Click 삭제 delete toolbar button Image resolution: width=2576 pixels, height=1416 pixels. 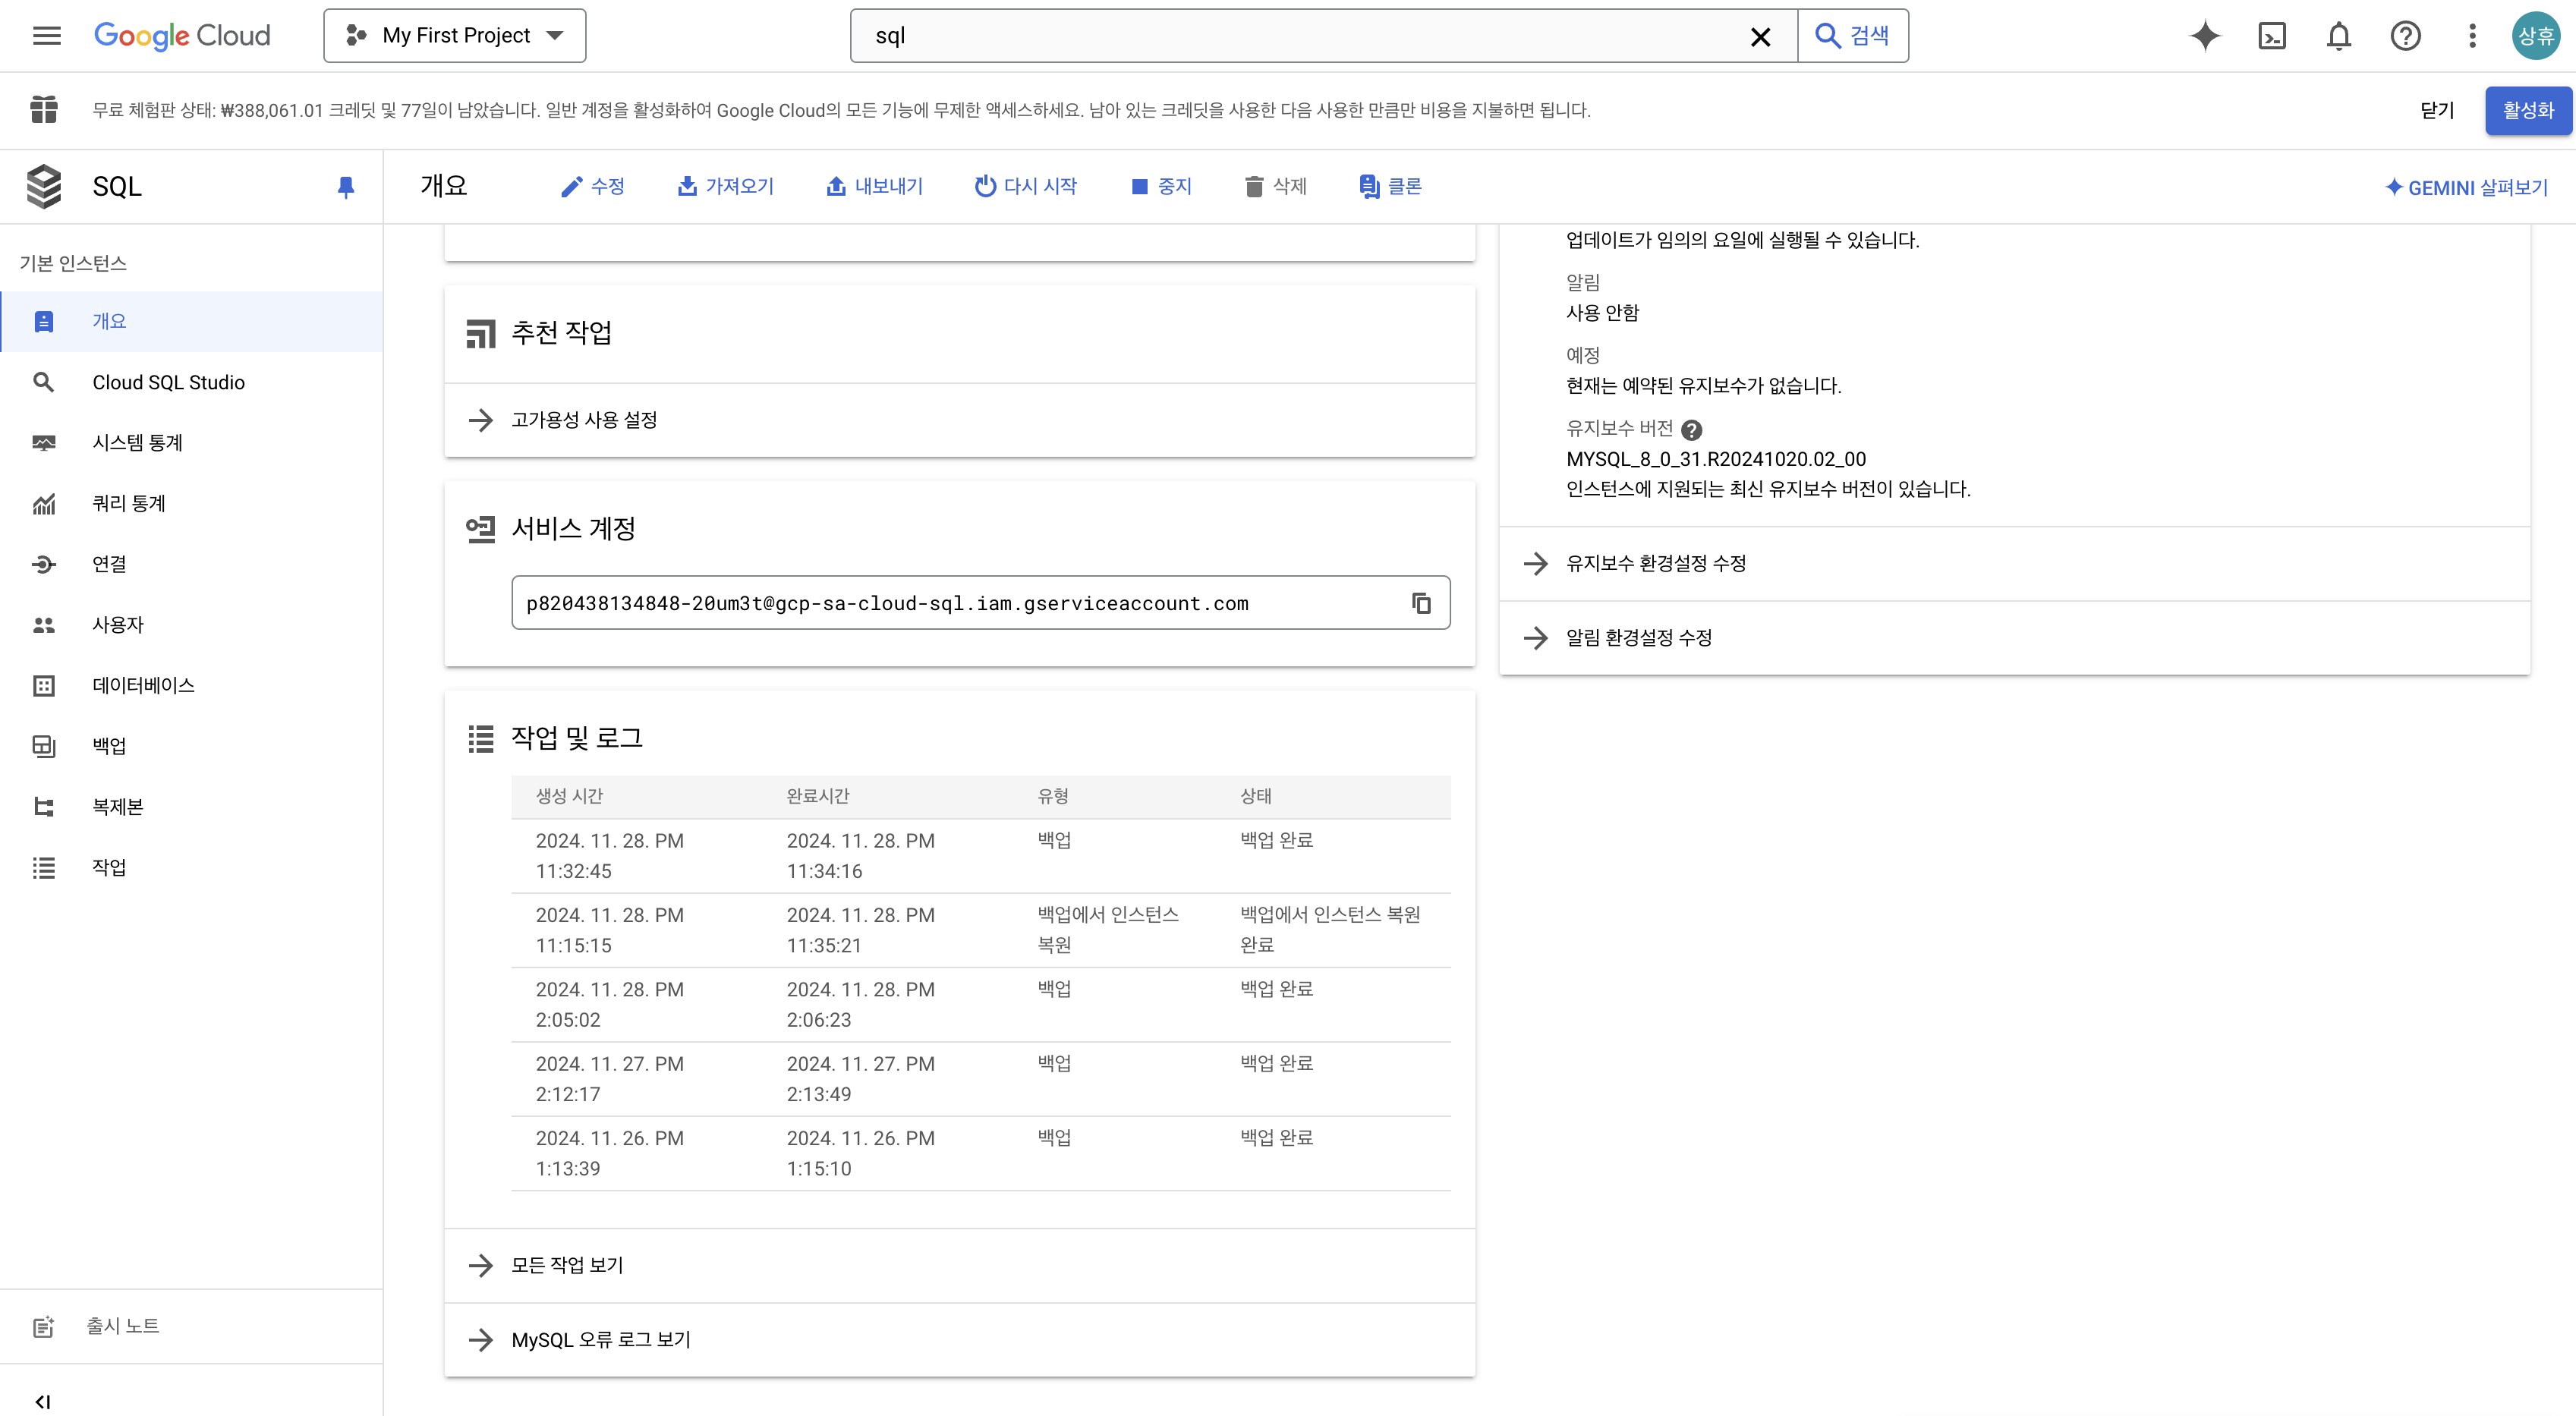(x=1276, y=186)
